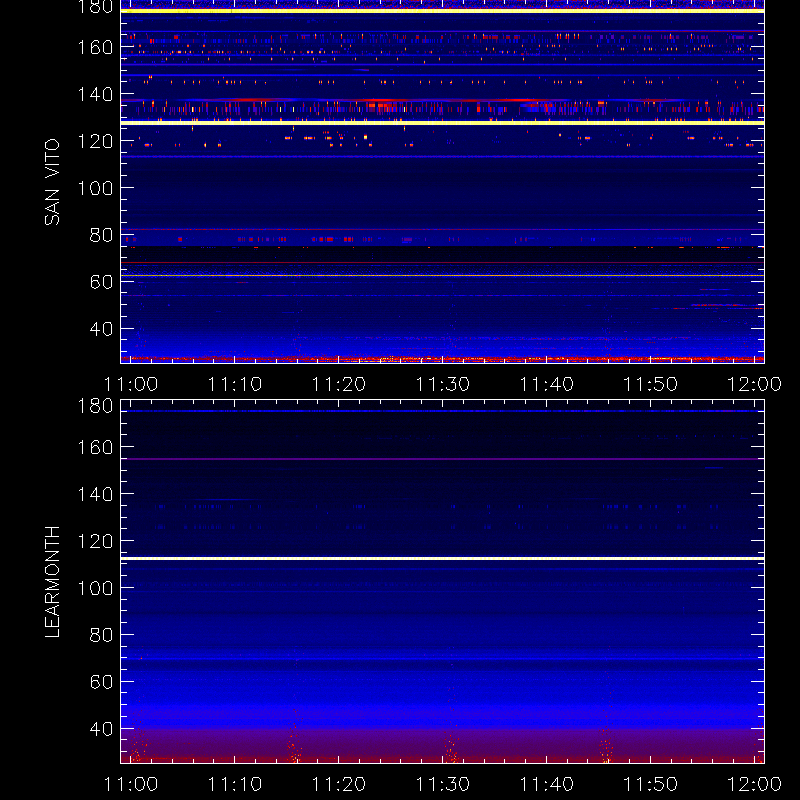This screenshot has height=800, width=800.
Task: Select the 60 label on San Vito axis
Action: coord(101,282)
